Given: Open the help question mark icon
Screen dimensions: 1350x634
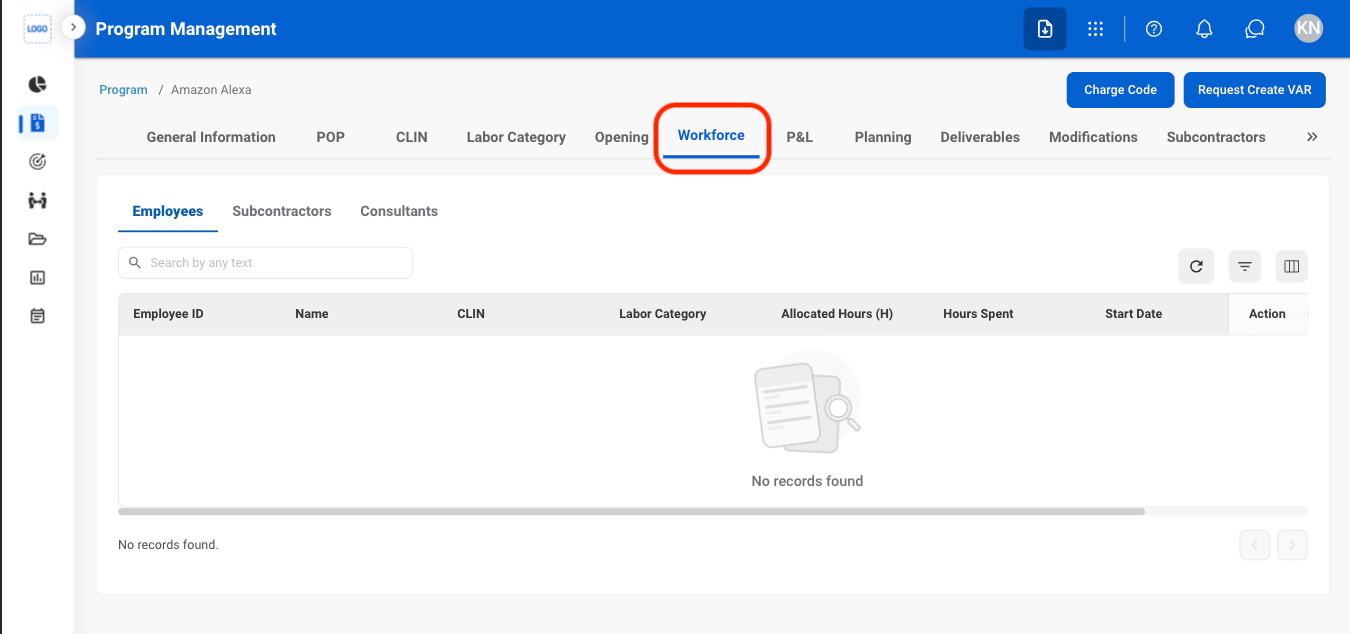Looking at the screenshot, I should tap(1154, 29).
